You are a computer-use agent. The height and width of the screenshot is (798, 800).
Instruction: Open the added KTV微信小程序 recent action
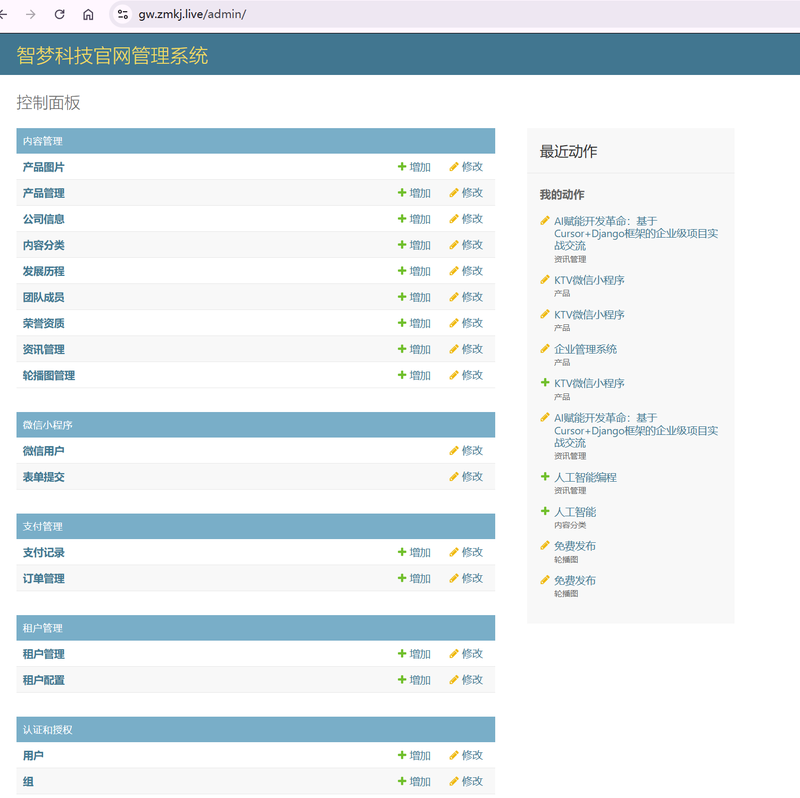(x=589, y=383)
